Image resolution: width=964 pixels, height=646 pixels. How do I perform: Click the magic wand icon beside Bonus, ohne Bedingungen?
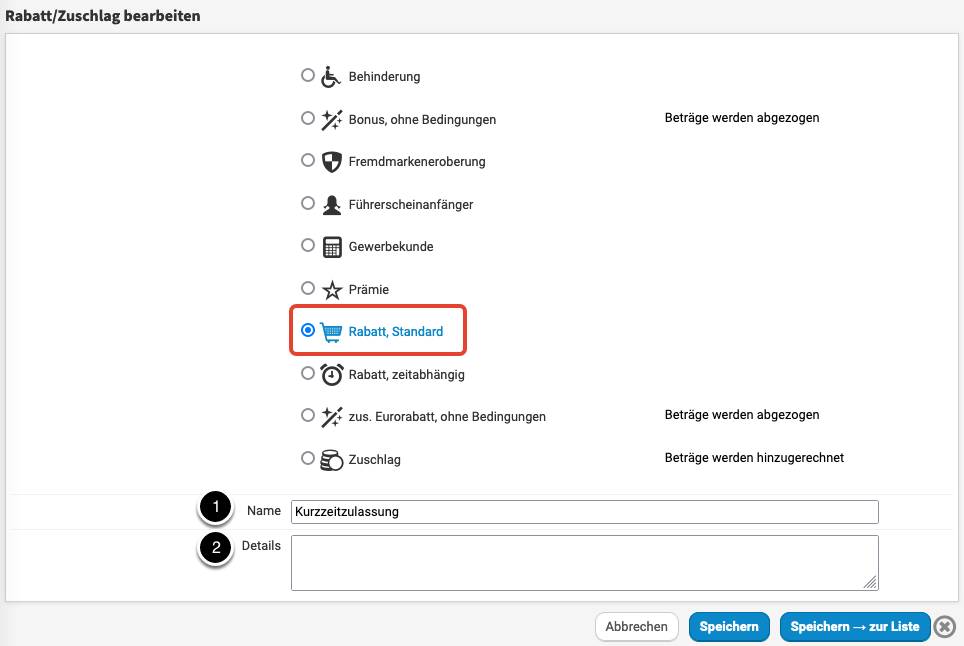[x=331, y=119]
